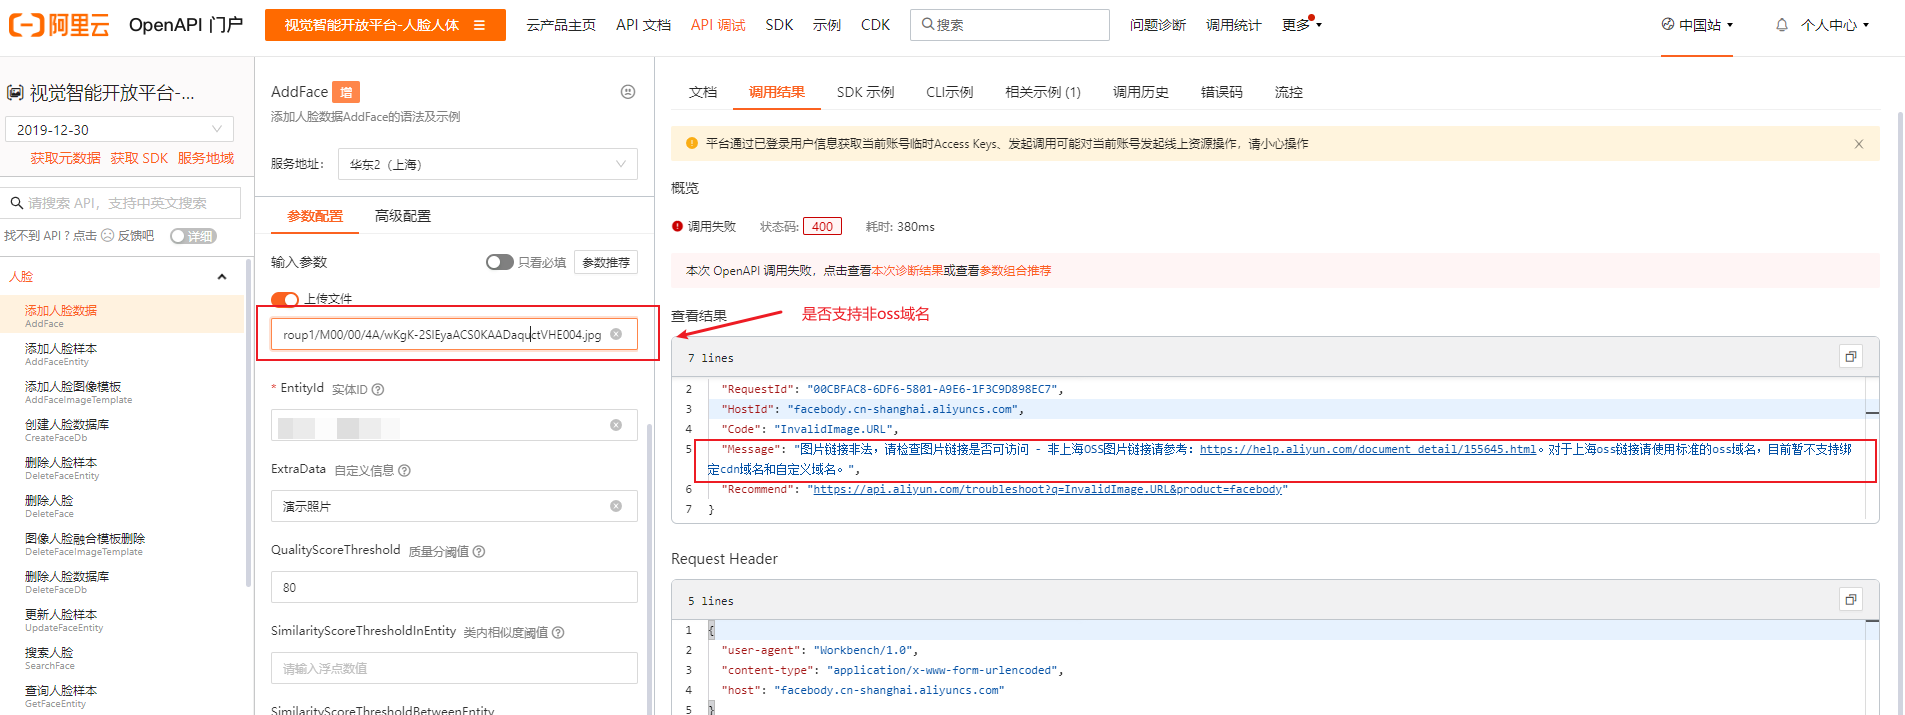Open API 文档 in the top navigation
Screen dimensions: 1905x715
click(643, 25)
